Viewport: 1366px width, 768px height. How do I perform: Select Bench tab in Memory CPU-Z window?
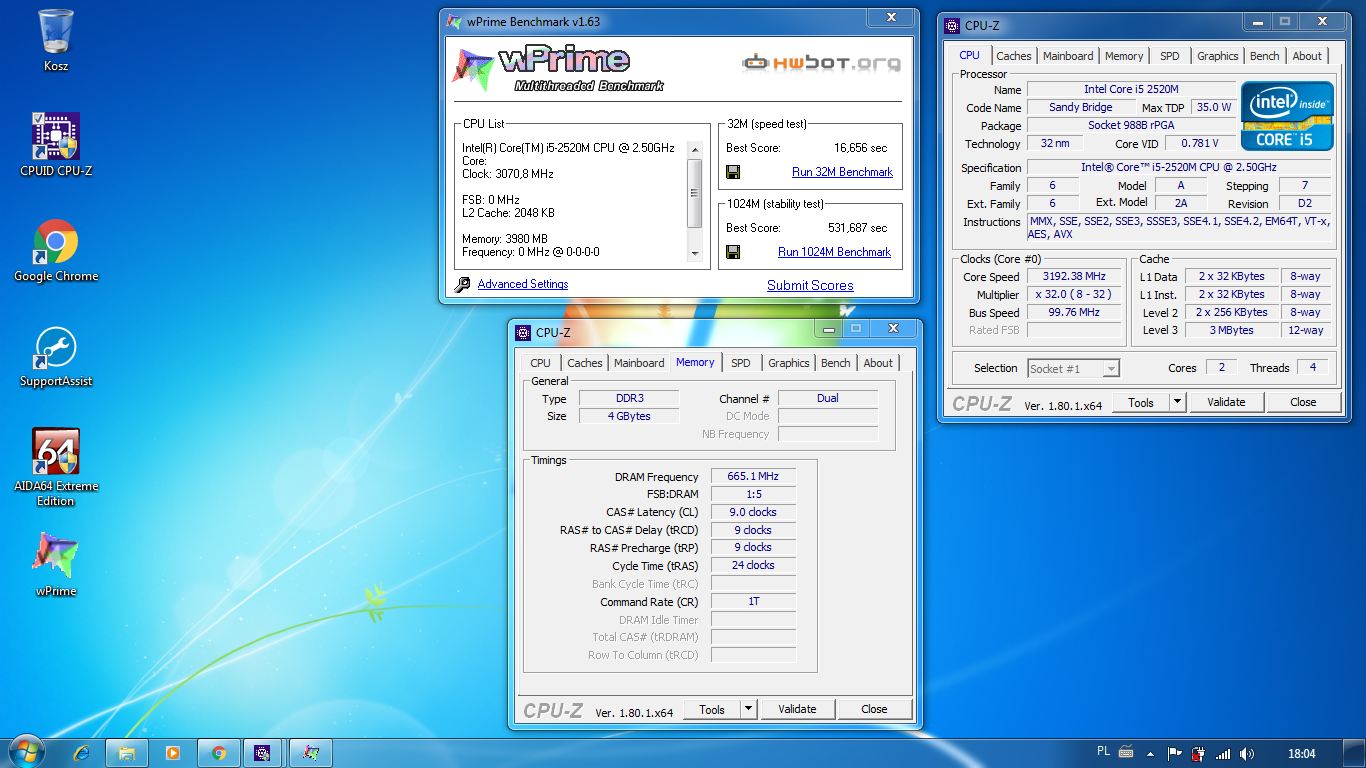(835, 363)
